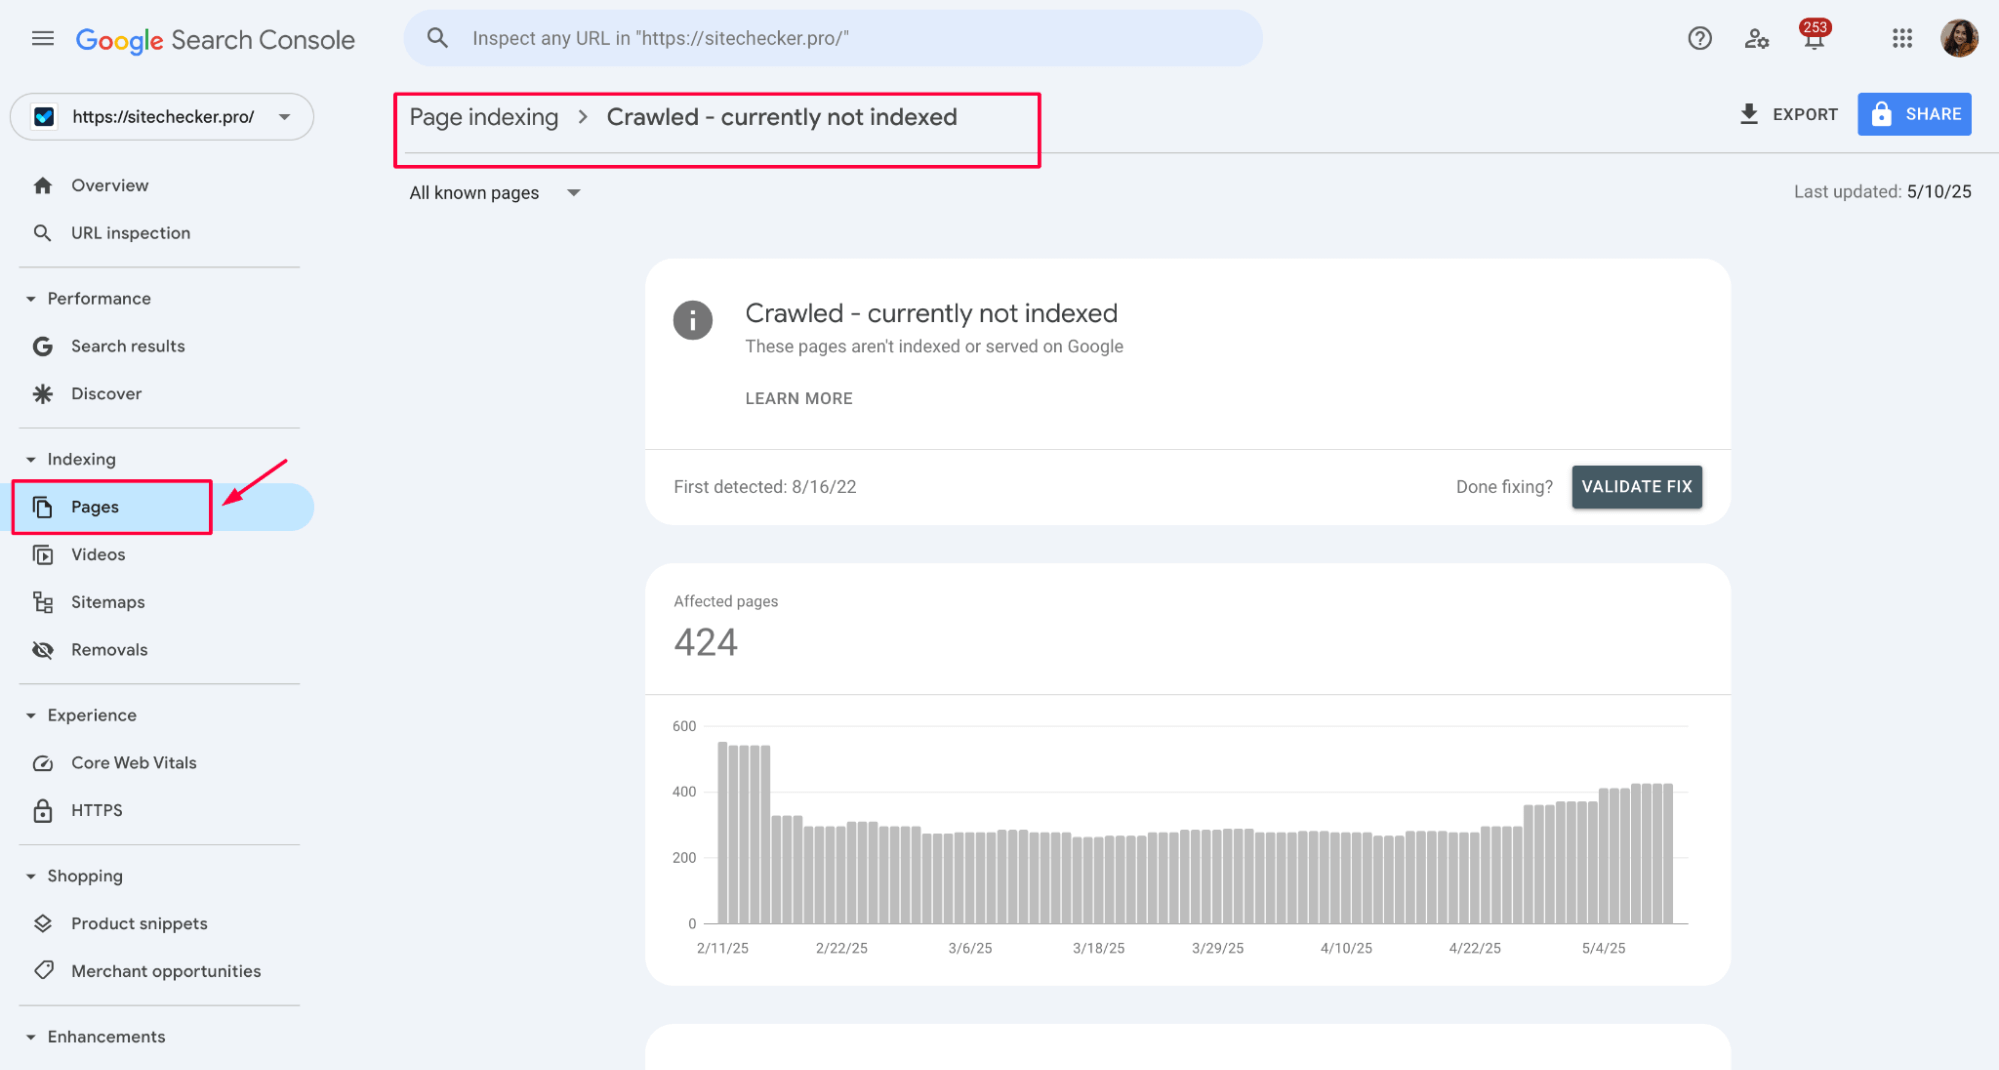
Task: Click the Export download arrow icon
Action: tap(1748, 114)
